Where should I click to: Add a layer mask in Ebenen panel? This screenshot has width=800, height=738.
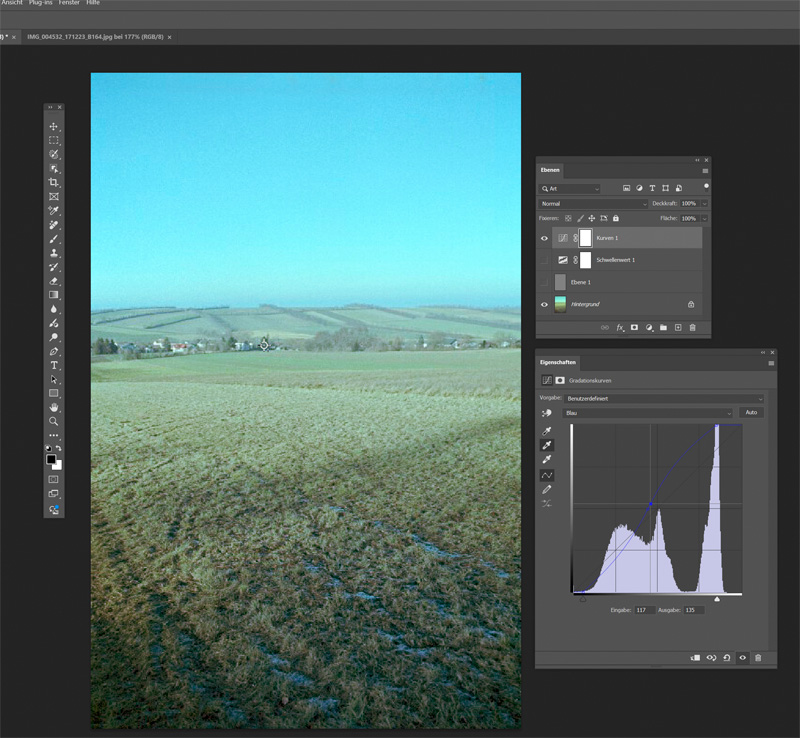coord(634,328)
